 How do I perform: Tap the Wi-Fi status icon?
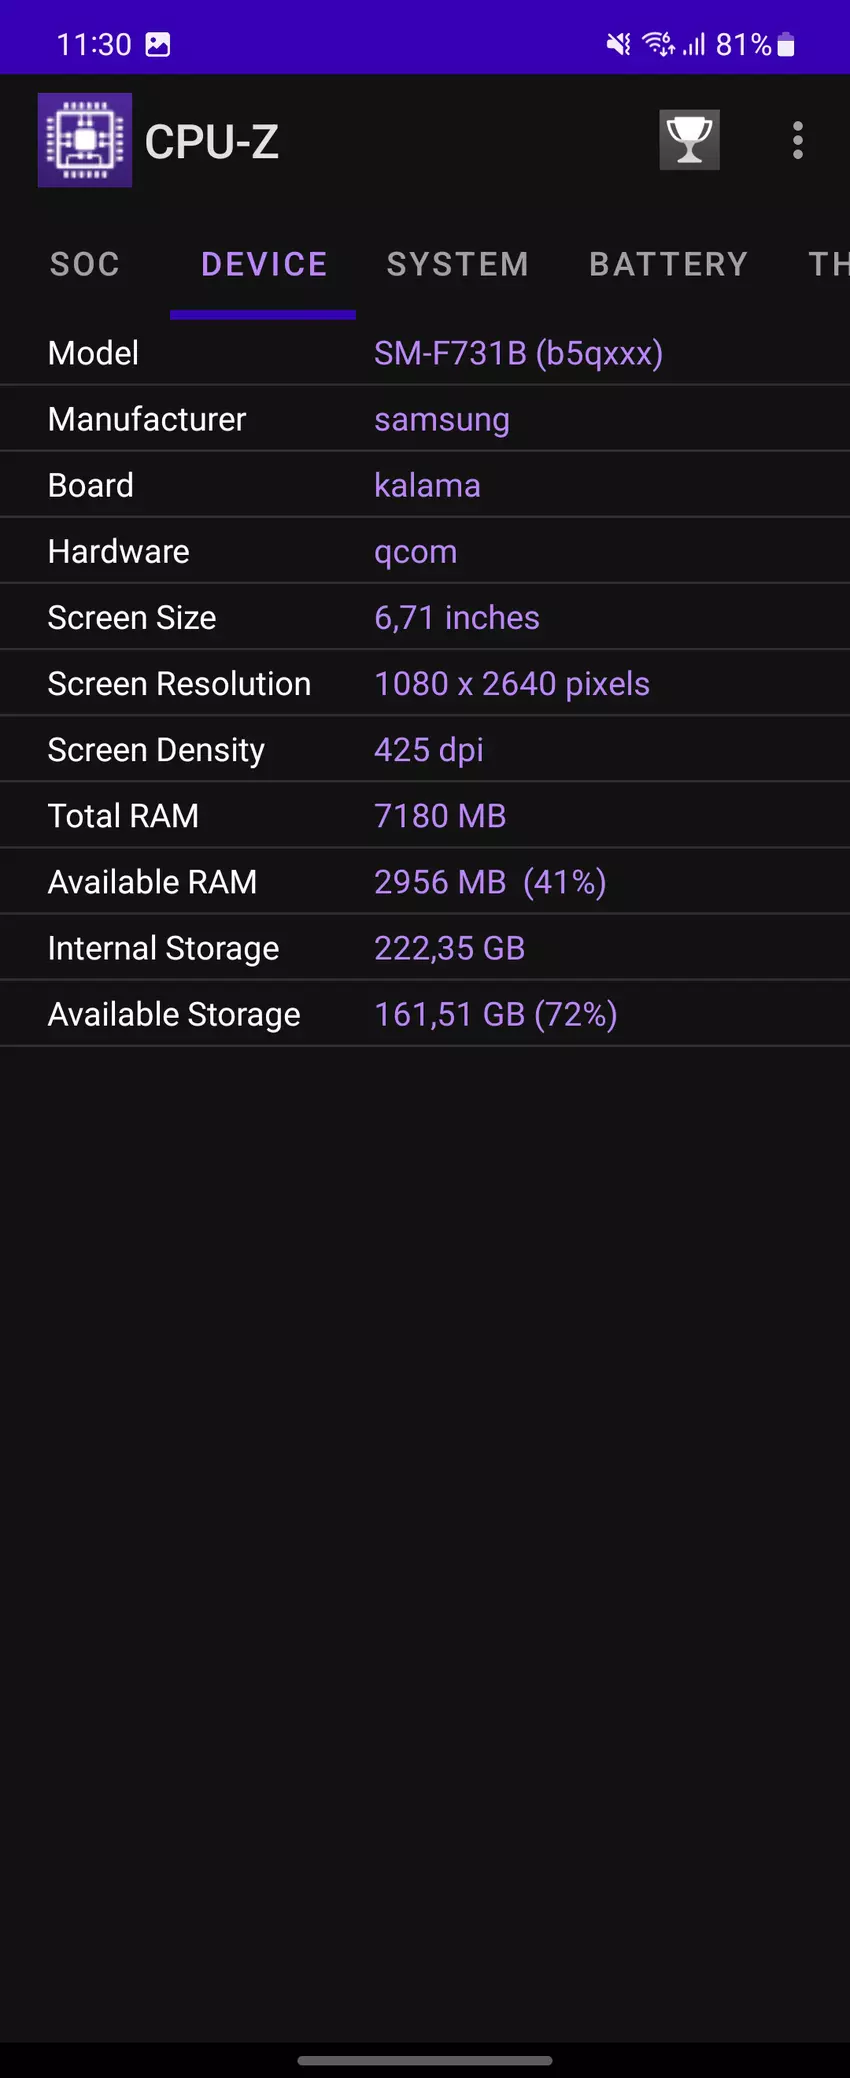tap(657, 44)
